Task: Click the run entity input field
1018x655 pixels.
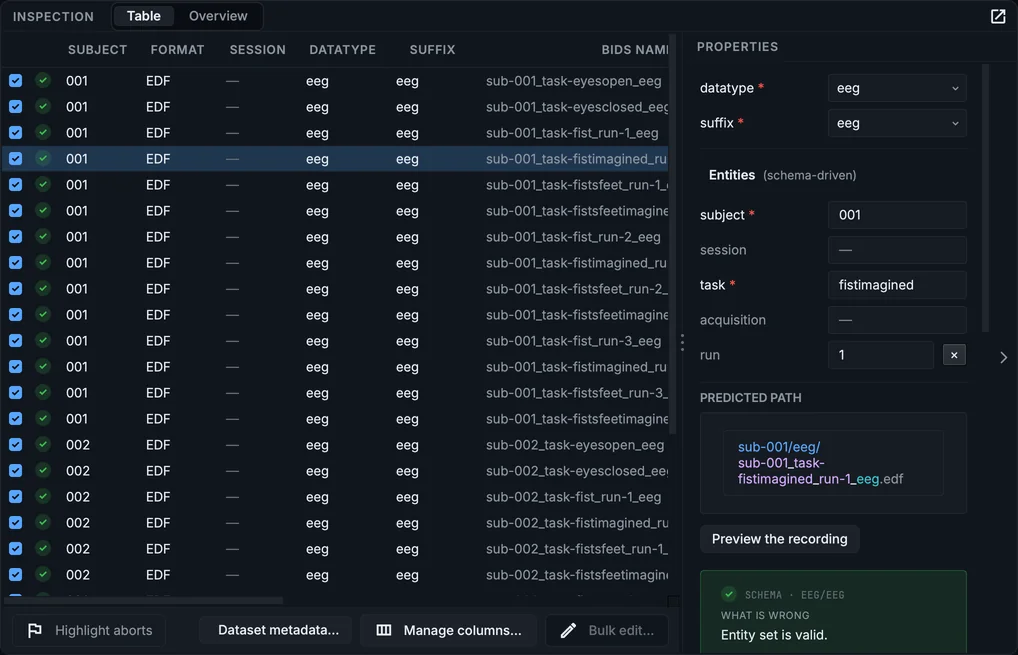Action: [x=881, y=355]
